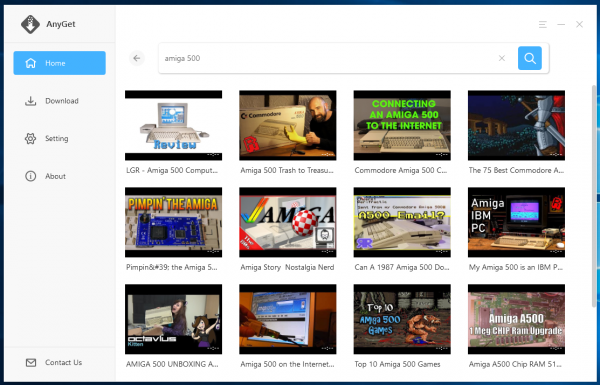Open the hamburger menu in title bar
Screen dimensions: 600x385
[x=542, y=24]
